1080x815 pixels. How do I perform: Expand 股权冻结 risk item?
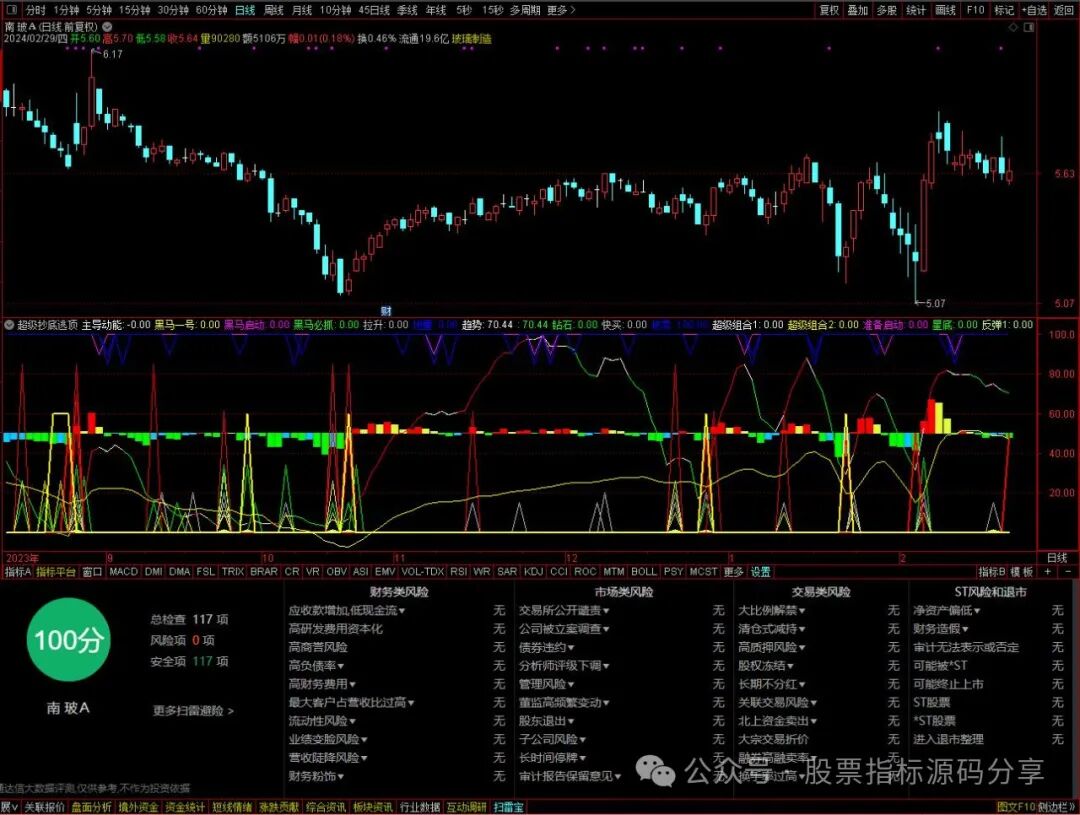tap(766, 666)
